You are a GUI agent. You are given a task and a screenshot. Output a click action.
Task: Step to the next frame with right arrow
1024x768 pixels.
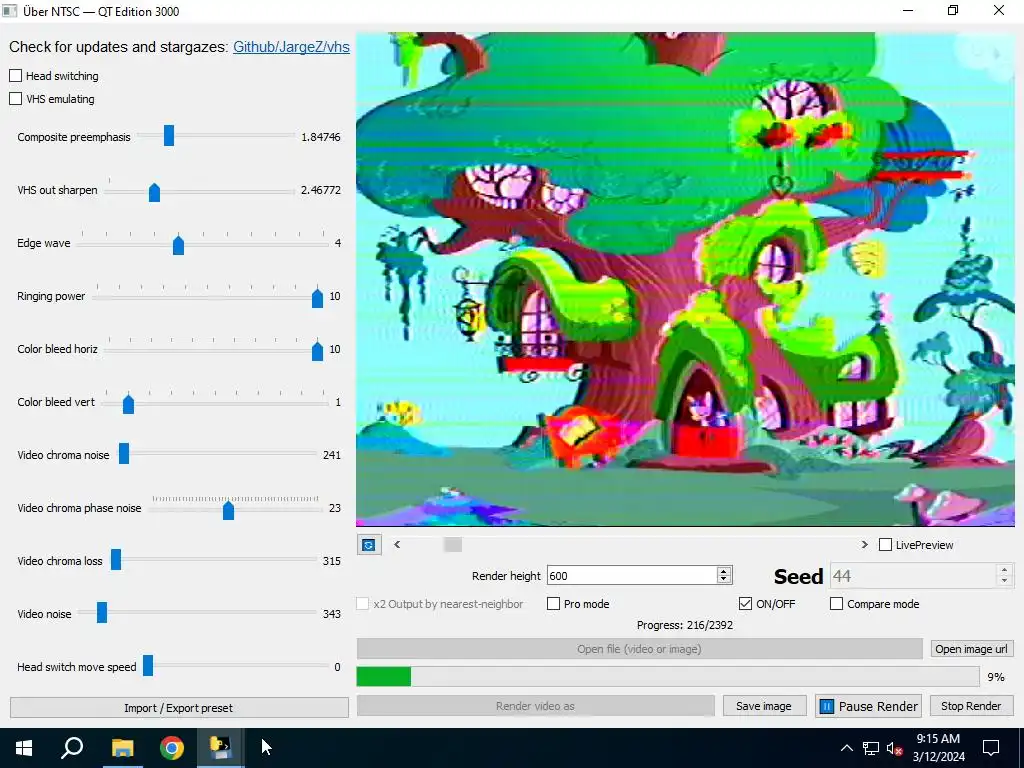click(x=865, y=545)
